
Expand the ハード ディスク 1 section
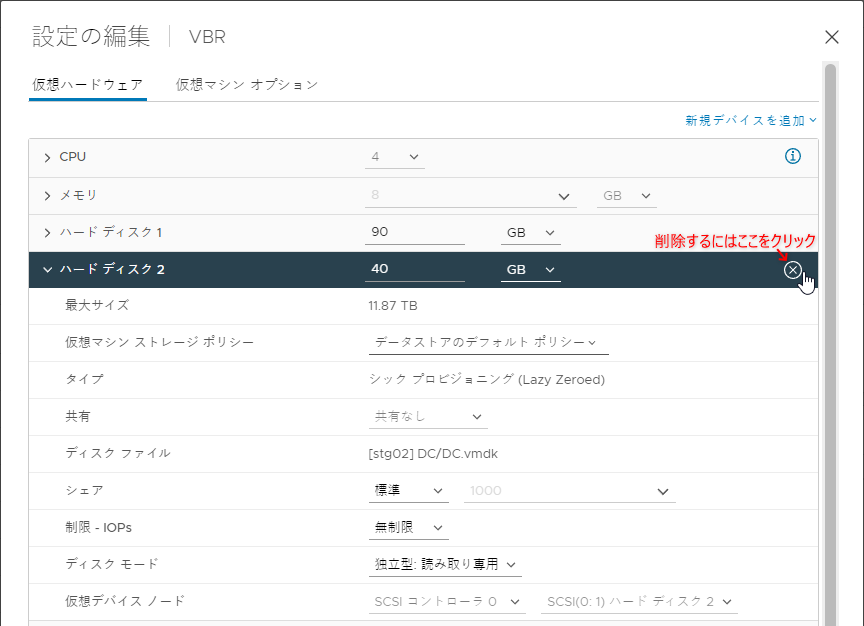47,233
